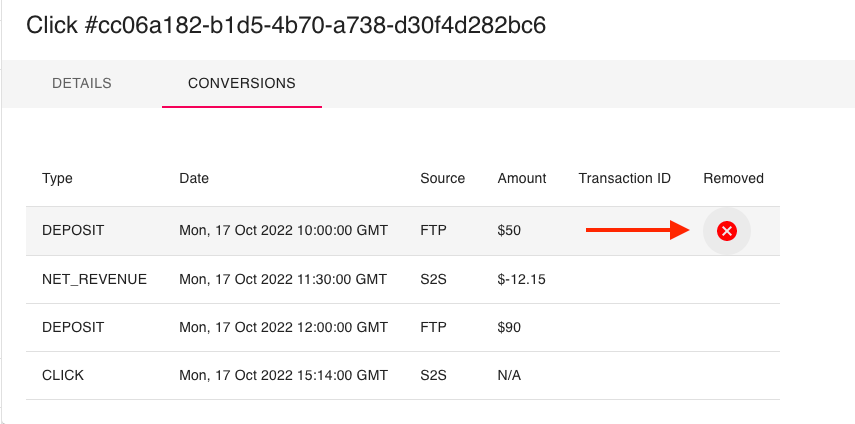The width and height of the screenshot is (855, 424).
Task: Click the $50 amount cell
Action: click(509, 231)
